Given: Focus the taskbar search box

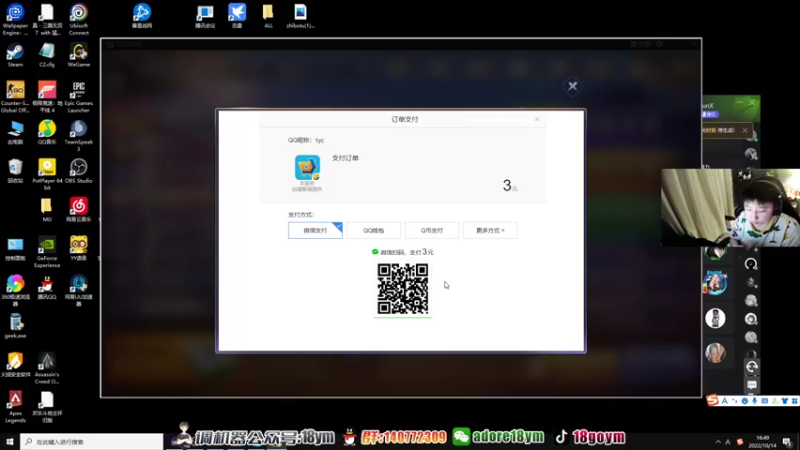Looking at the screenshot, I should tap(92, 441).
